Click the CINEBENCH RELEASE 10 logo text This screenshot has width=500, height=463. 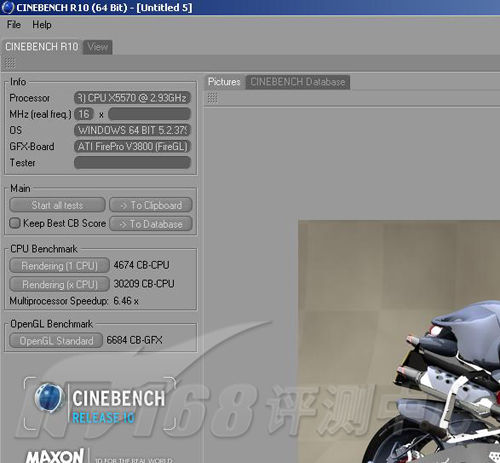click(x=118, y=407)
